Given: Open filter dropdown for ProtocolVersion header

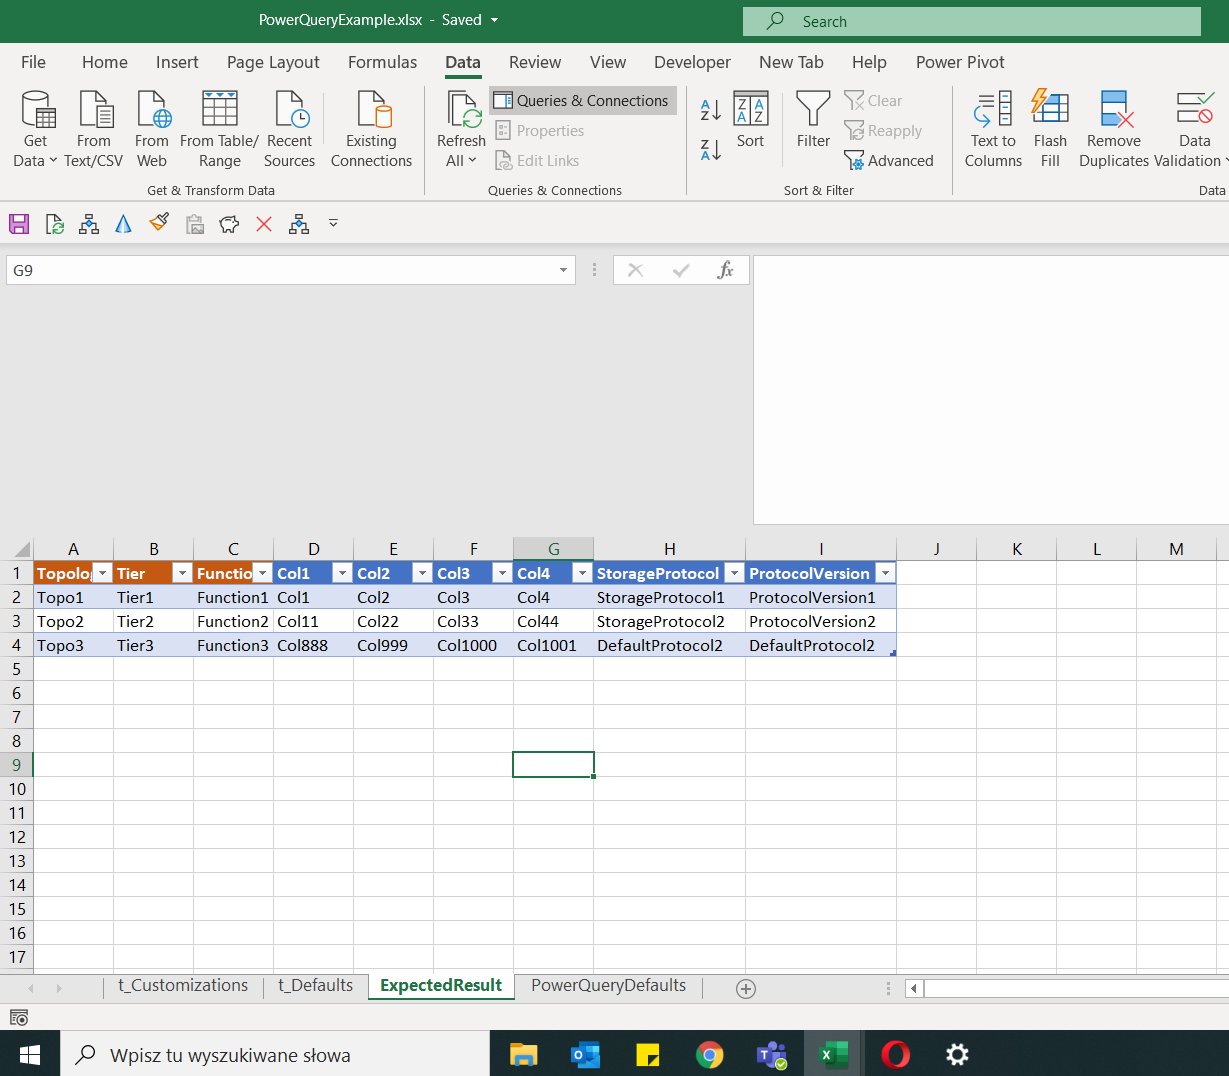Looking at the screenshot, I should click(885, 573).
